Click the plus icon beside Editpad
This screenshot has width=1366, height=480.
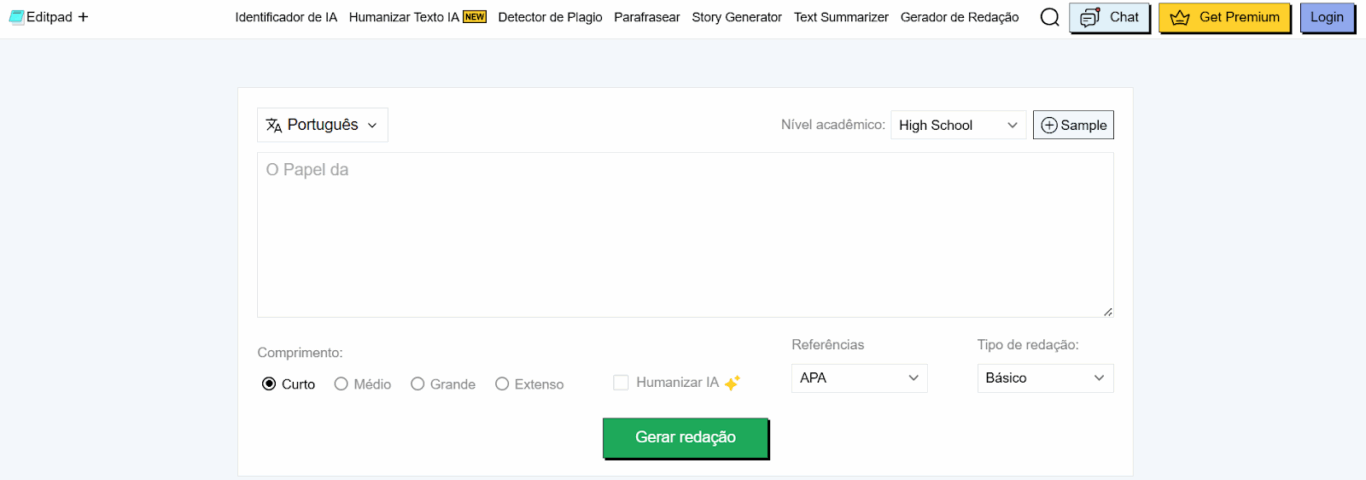83,17
